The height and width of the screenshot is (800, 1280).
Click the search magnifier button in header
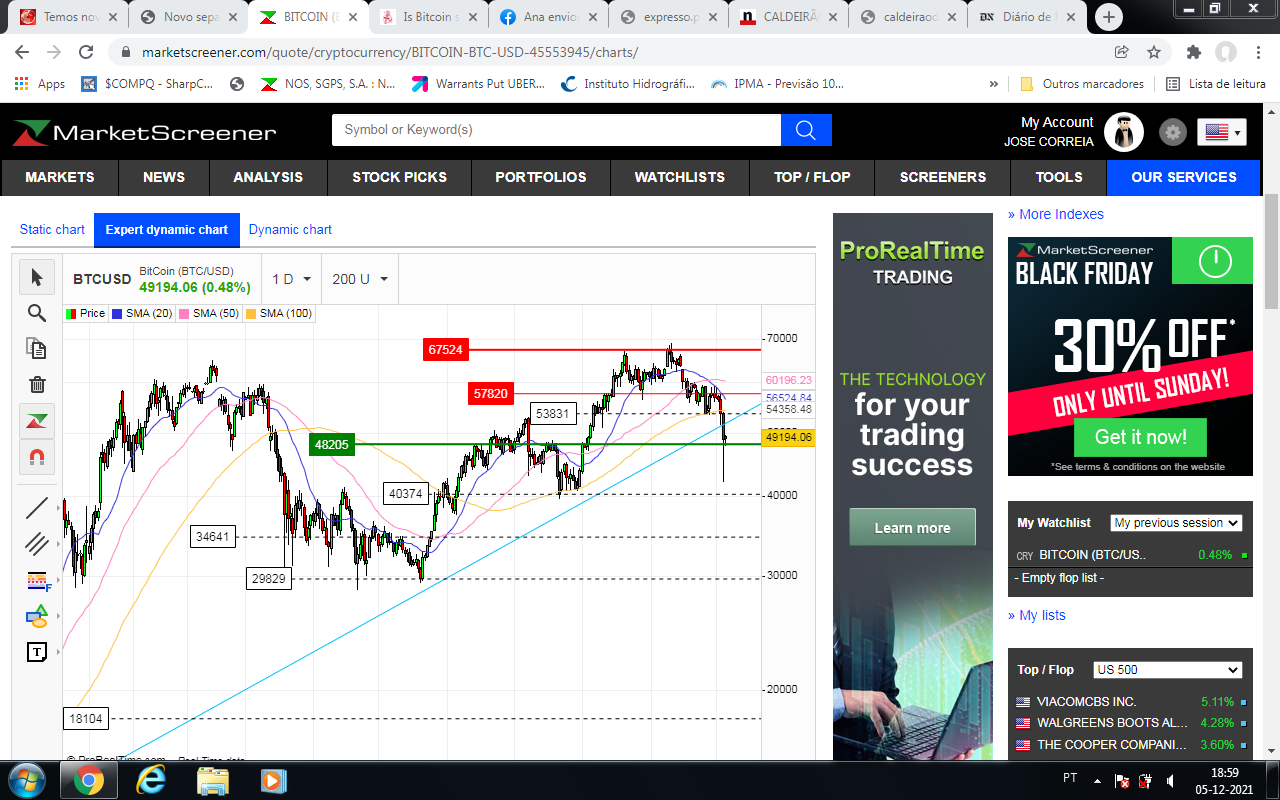coord(806,130)
